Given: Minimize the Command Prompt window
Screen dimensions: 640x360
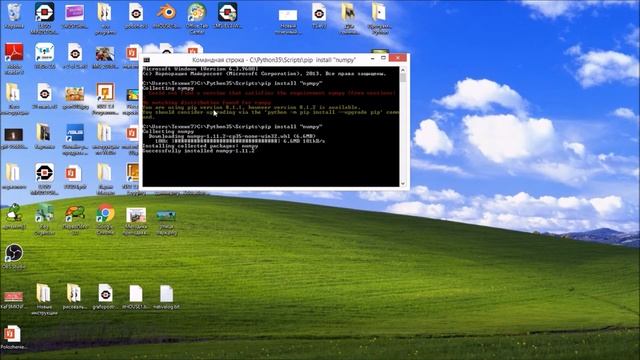Looking at the screenshot, I should tap(373, 58).
